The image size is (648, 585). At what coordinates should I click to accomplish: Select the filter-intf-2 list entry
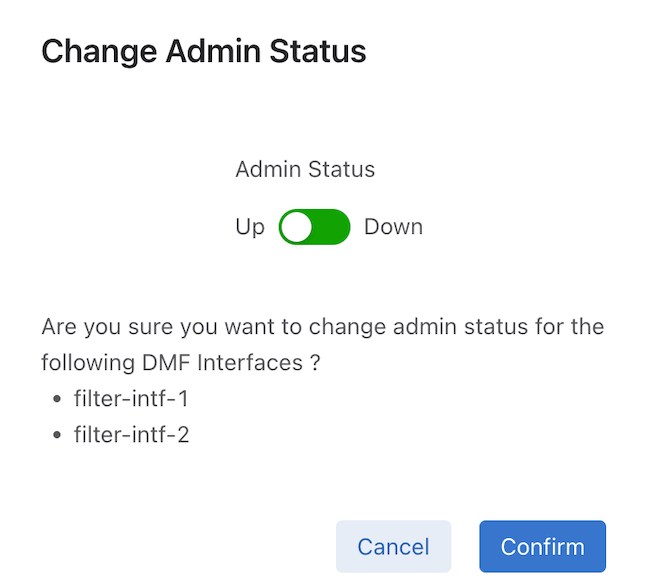[x=131, y=435]
